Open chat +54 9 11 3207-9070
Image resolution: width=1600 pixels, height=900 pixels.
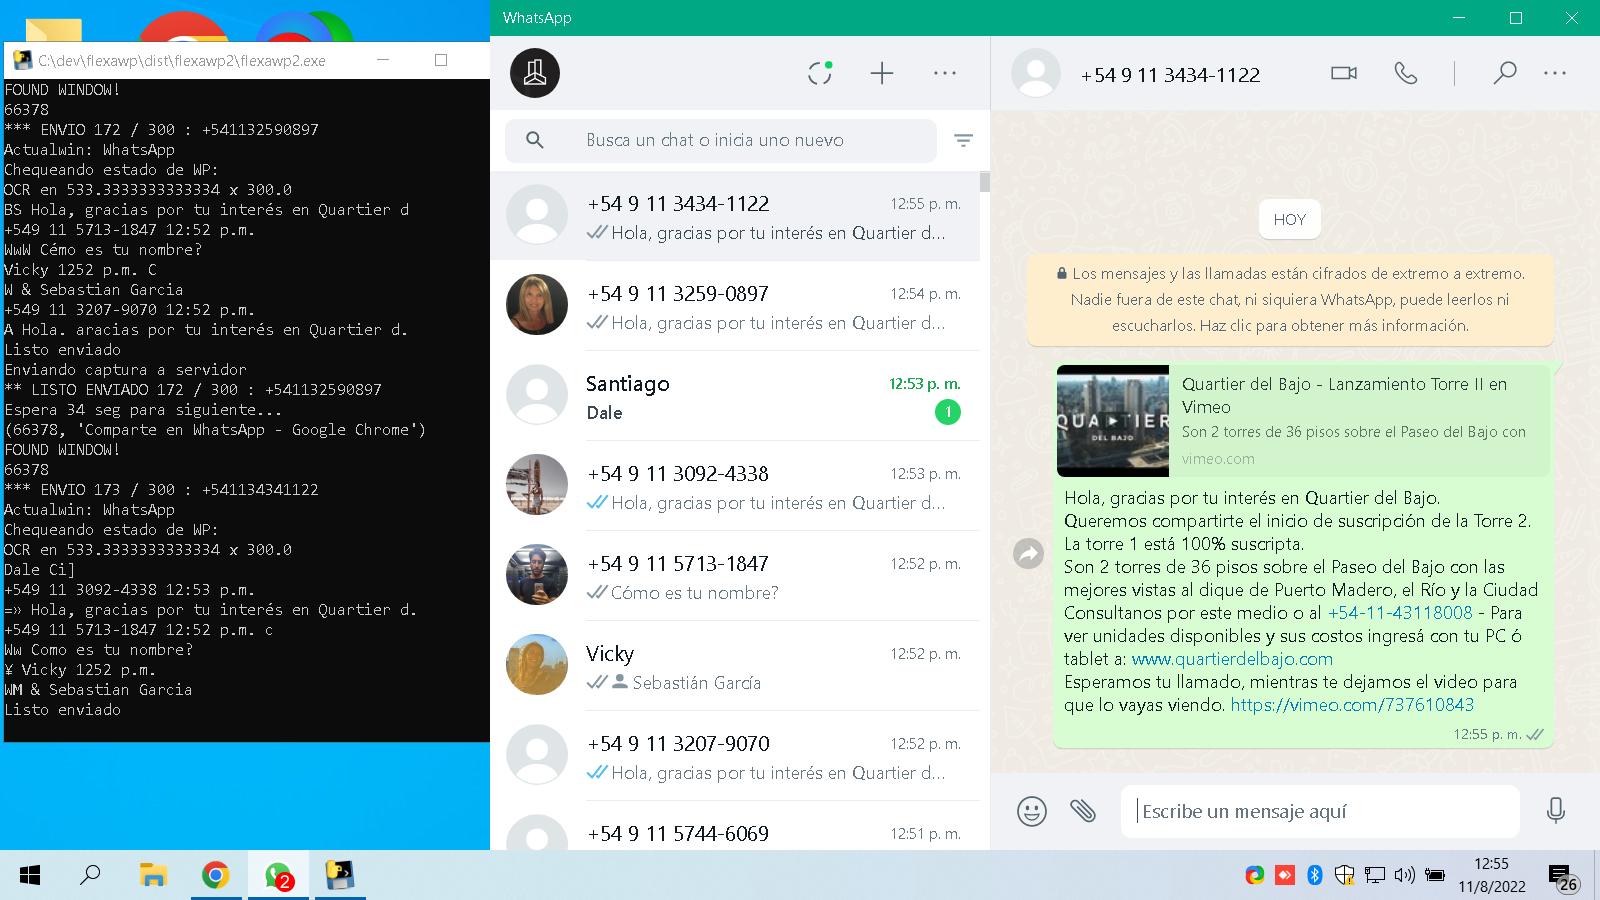click(735, 757)
